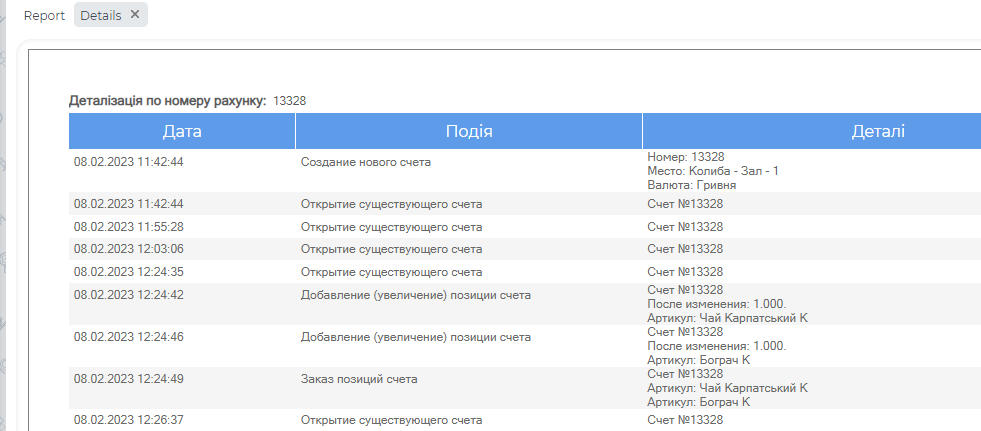Click the Подія column header
The image size is (981, 431).
click(x=468, y=131)
